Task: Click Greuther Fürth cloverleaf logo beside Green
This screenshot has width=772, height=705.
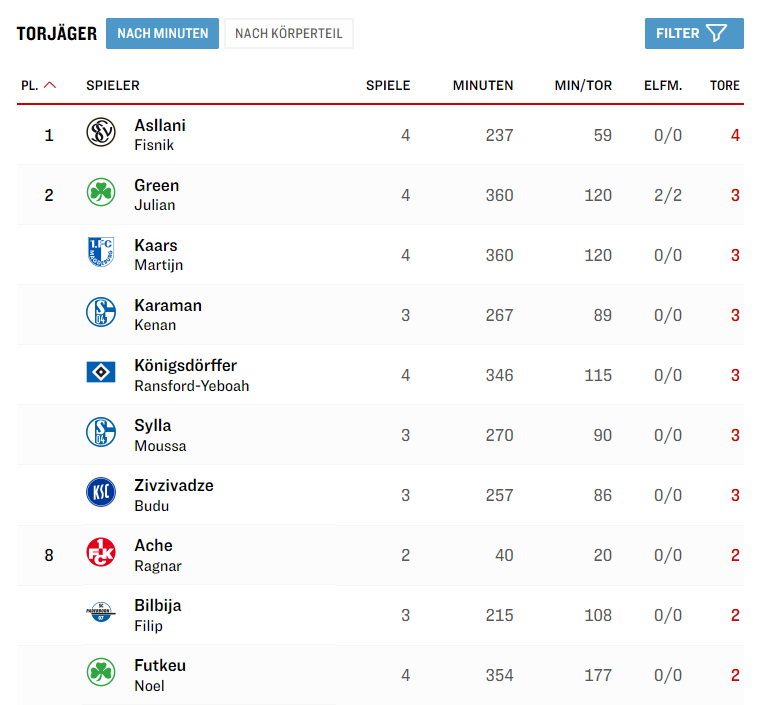Action: (101, 193)
